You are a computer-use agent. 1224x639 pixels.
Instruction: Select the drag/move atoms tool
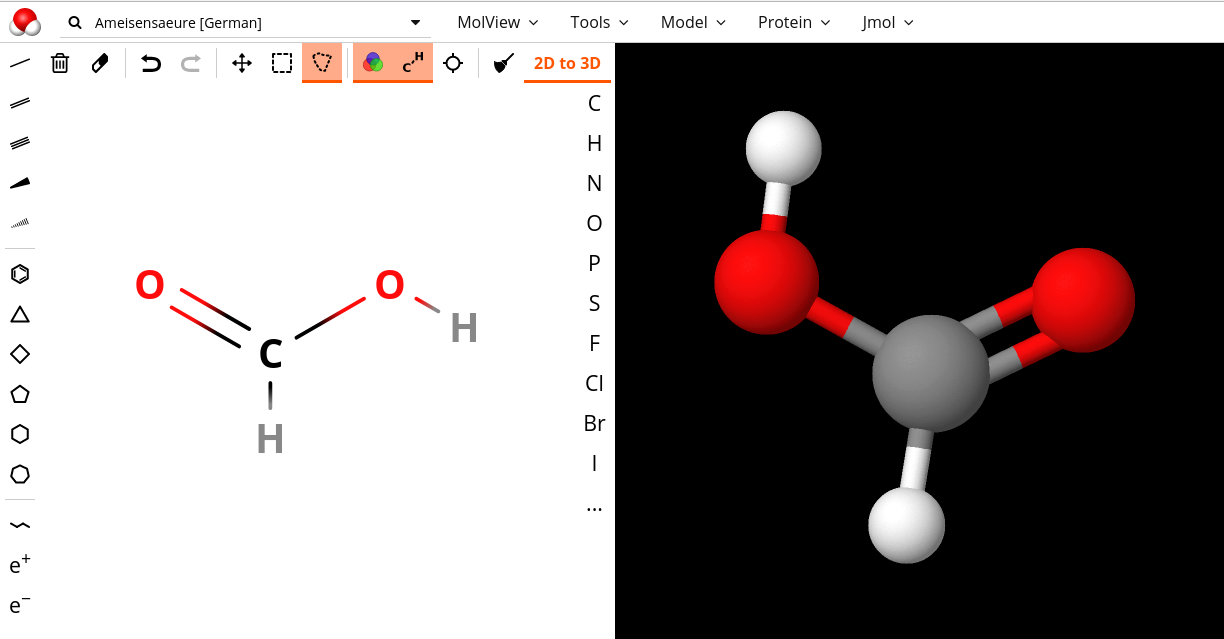coord(242,63)
